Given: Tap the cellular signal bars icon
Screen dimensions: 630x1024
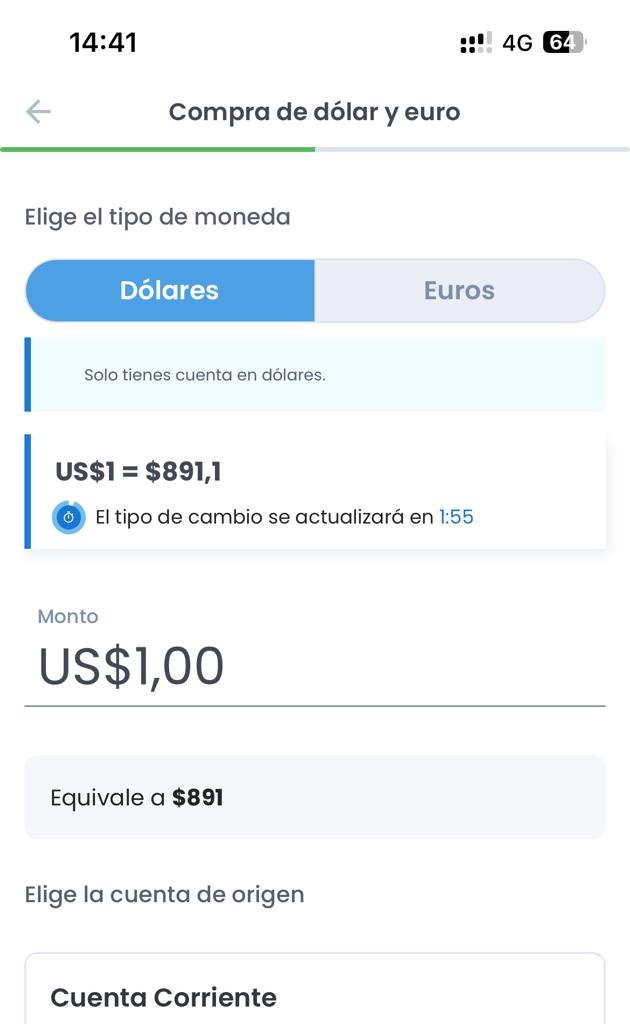Looking at the screenshot, I should 476,43.
